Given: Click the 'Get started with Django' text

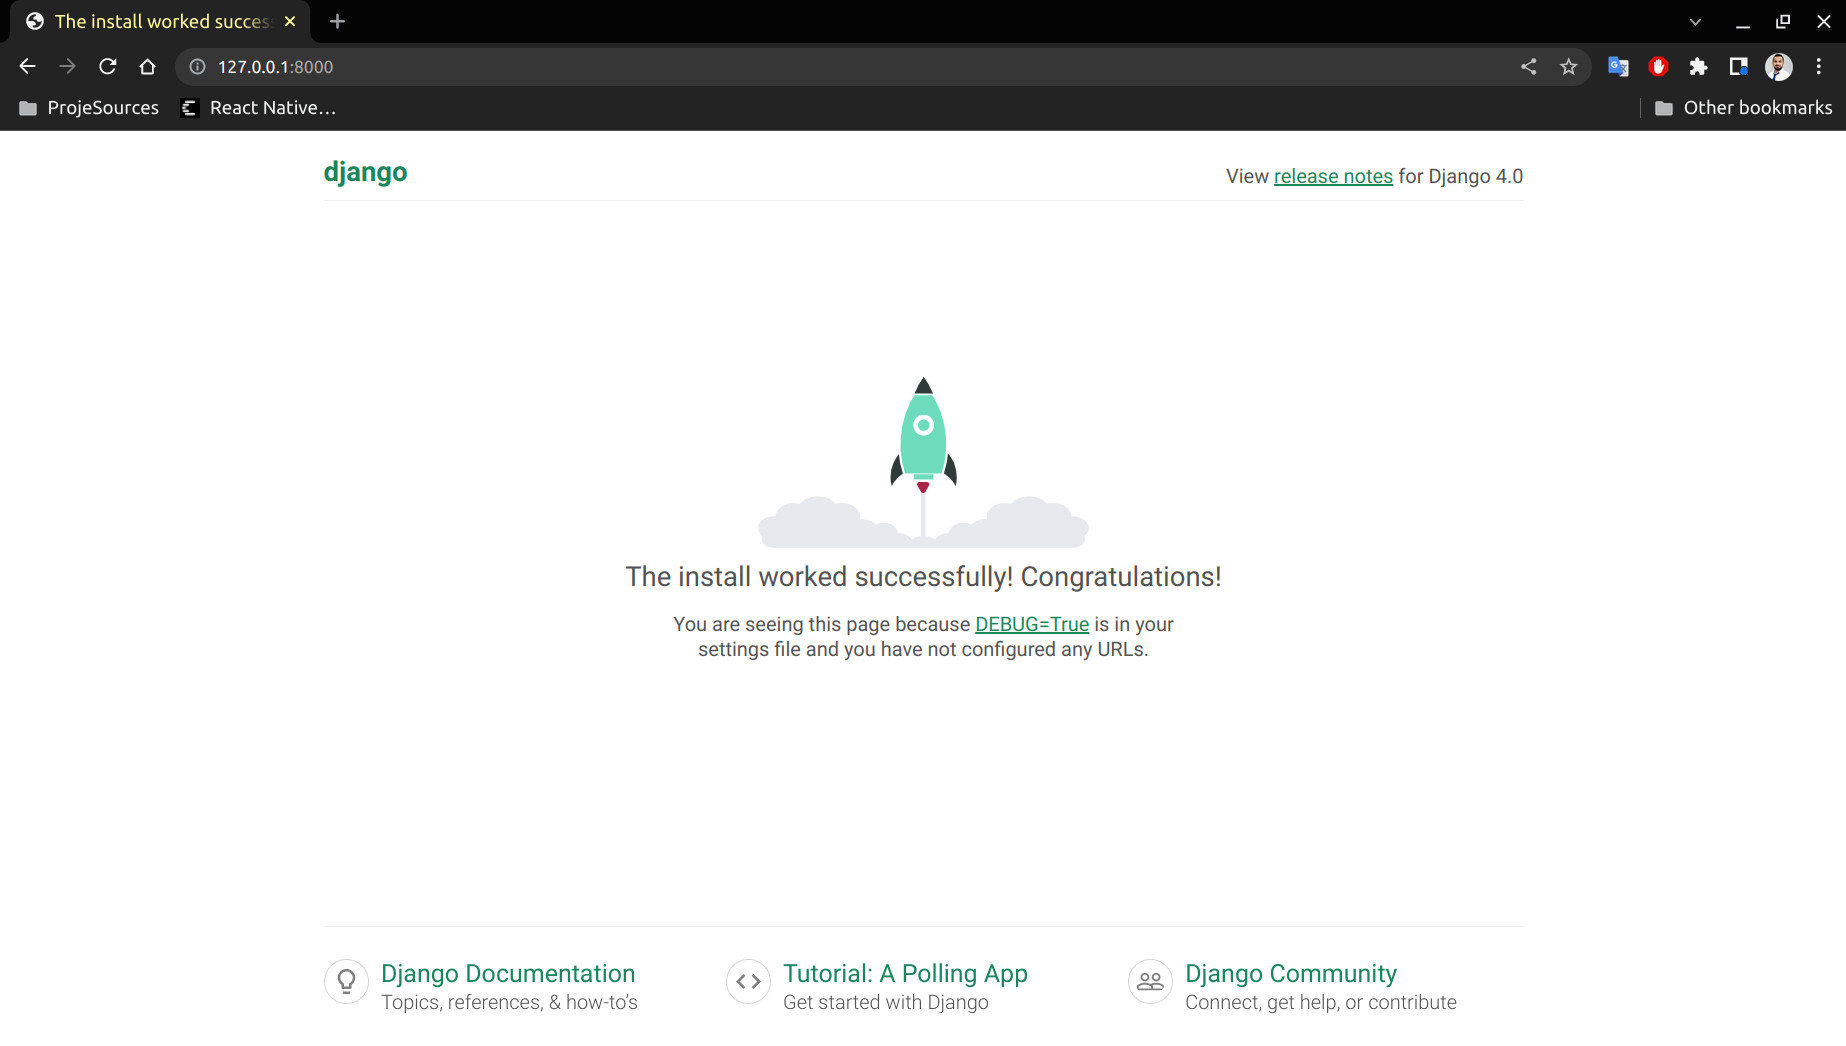Looking at the screenshot, I should (885, 1002).
